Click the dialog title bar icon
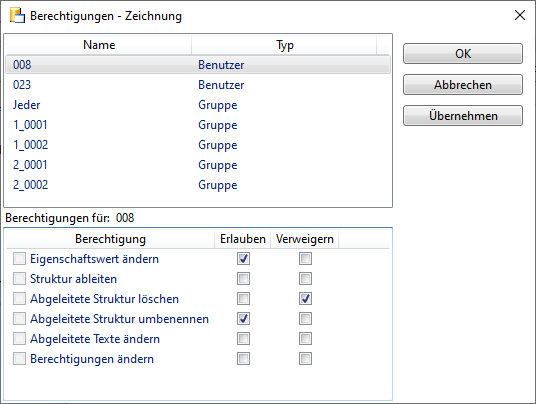Viewport: 536px width, 404px height. coord(17,16)
